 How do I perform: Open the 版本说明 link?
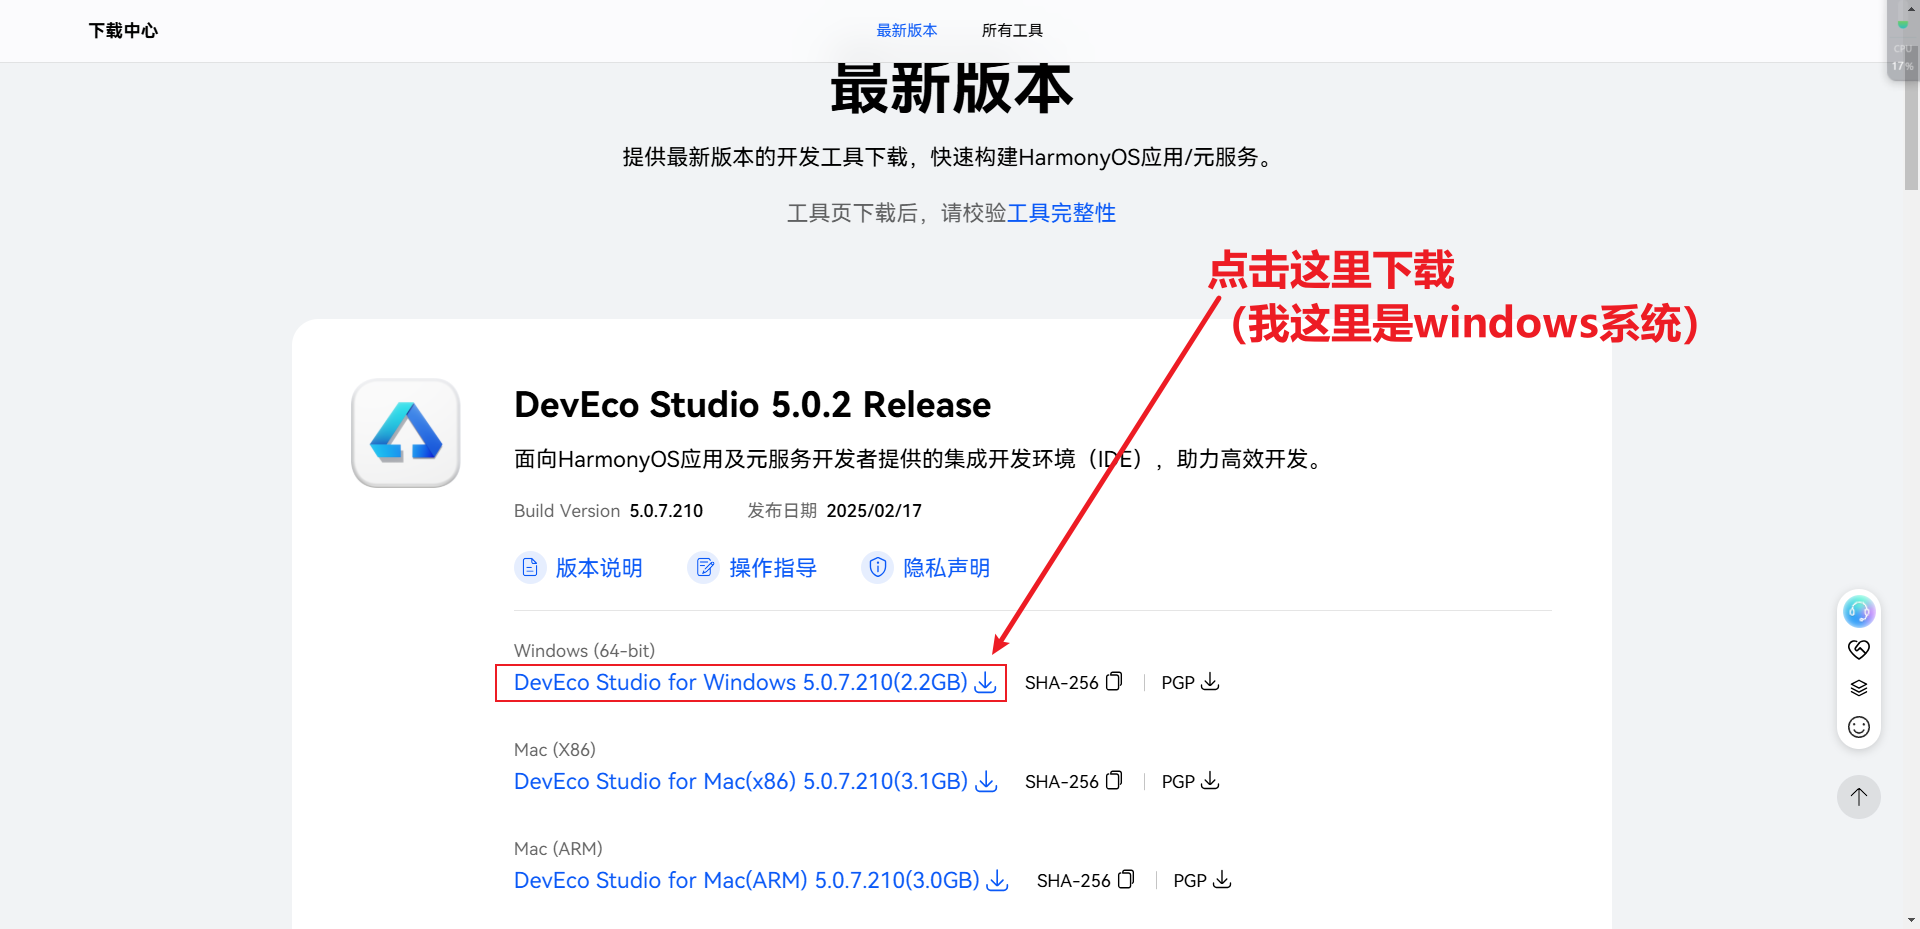pyautogui.click(x=599, y=568)
